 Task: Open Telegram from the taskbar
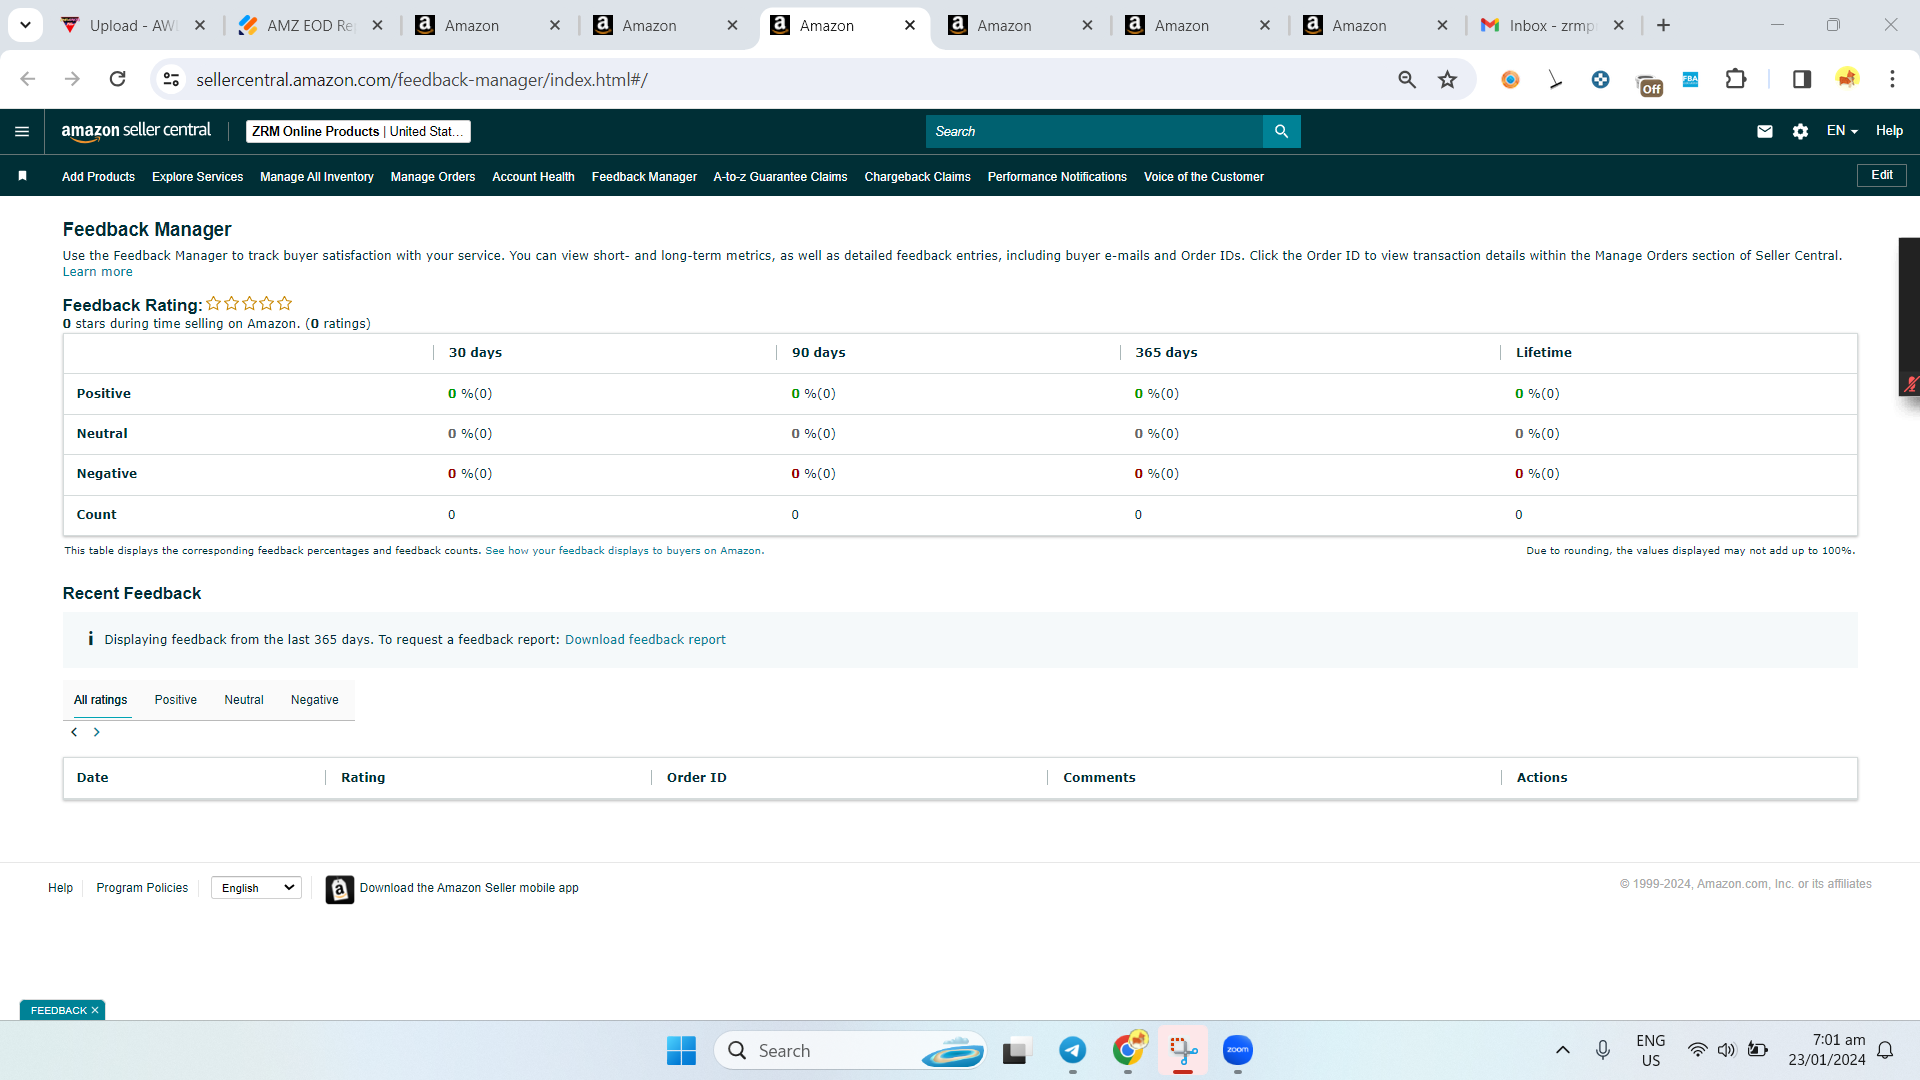point(1073,1050)
